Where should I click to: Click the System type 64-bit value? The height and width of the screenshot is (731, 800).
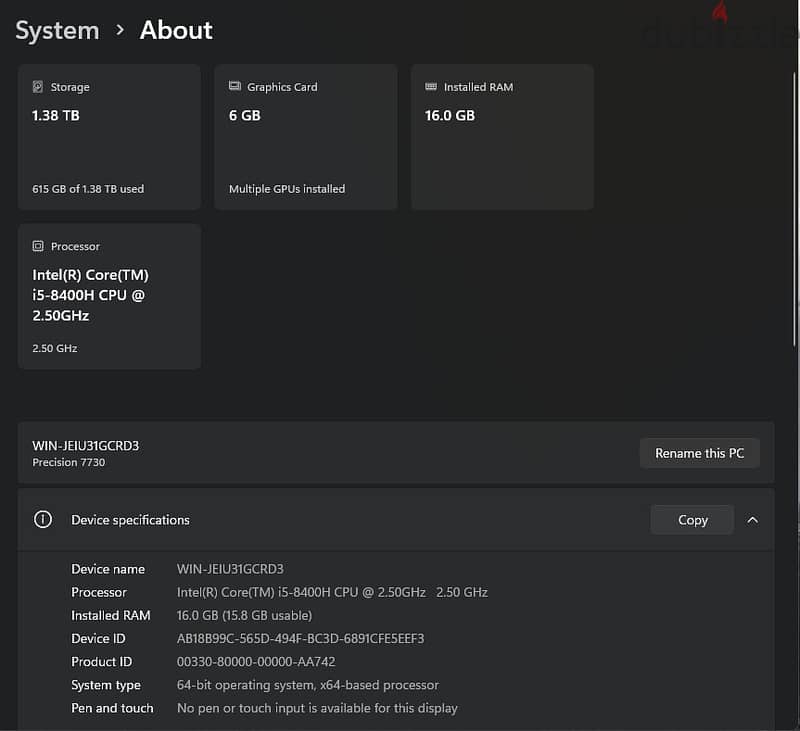pos(308,685)
